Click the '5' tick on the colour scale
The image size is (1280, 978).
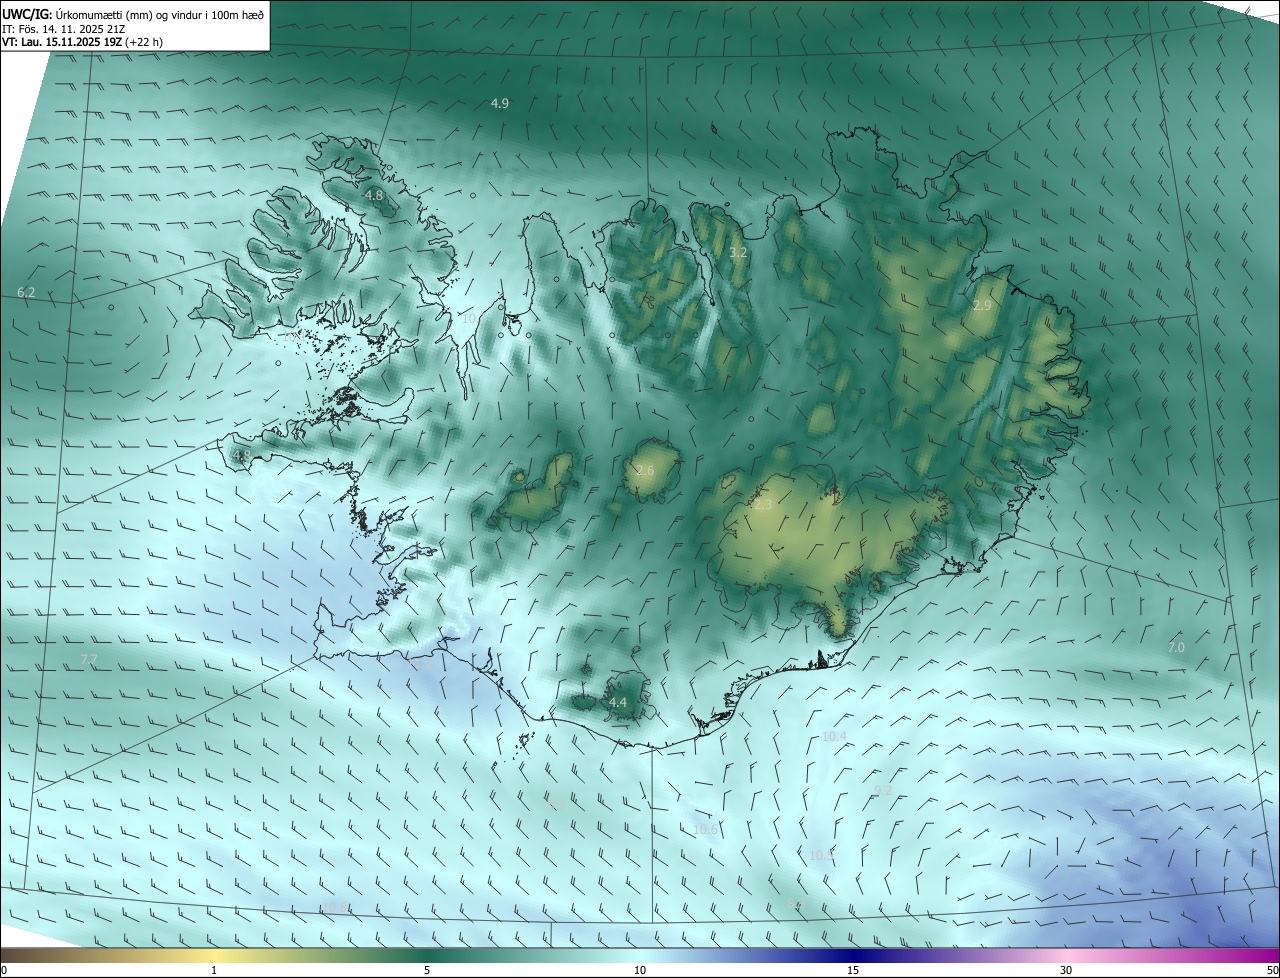[x=427, y=970]
